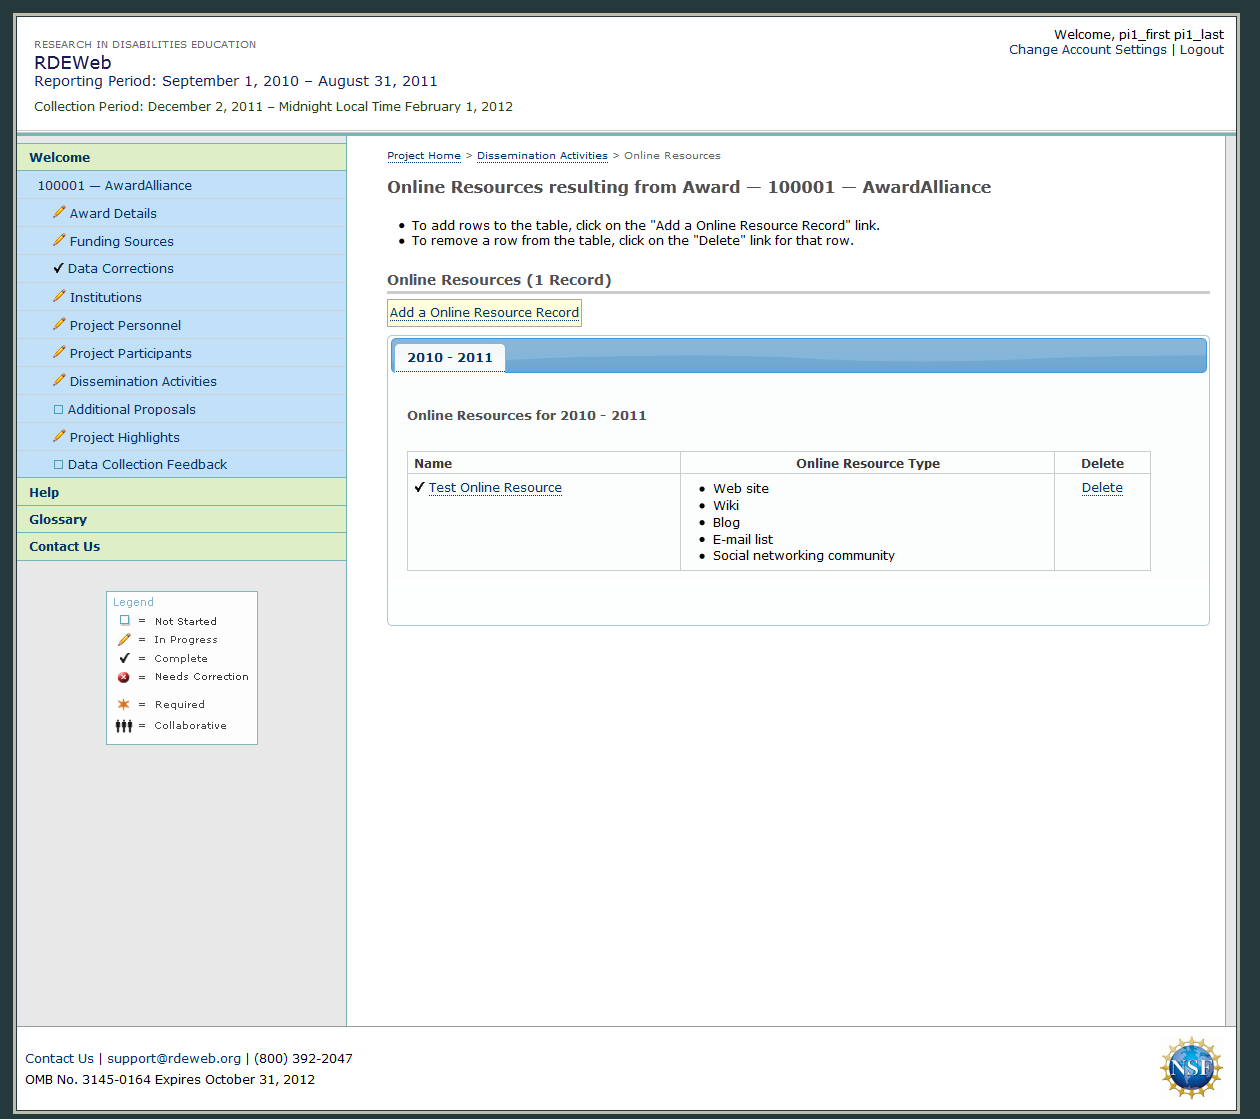Click the Logout link
The height and width of the screenshot is (1119, 1260).
click(1201, 50)
